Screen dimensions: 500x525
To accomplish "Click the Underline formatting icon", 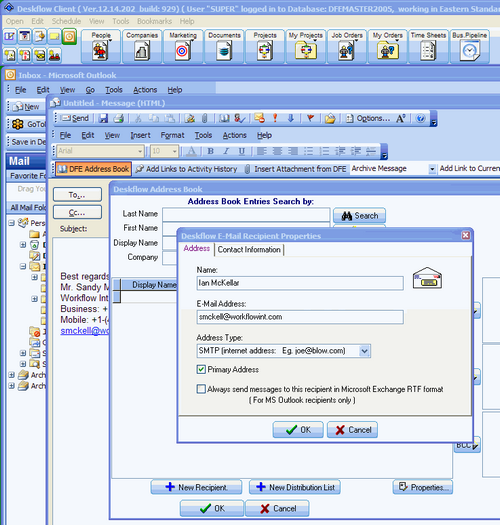I will 241,151.
